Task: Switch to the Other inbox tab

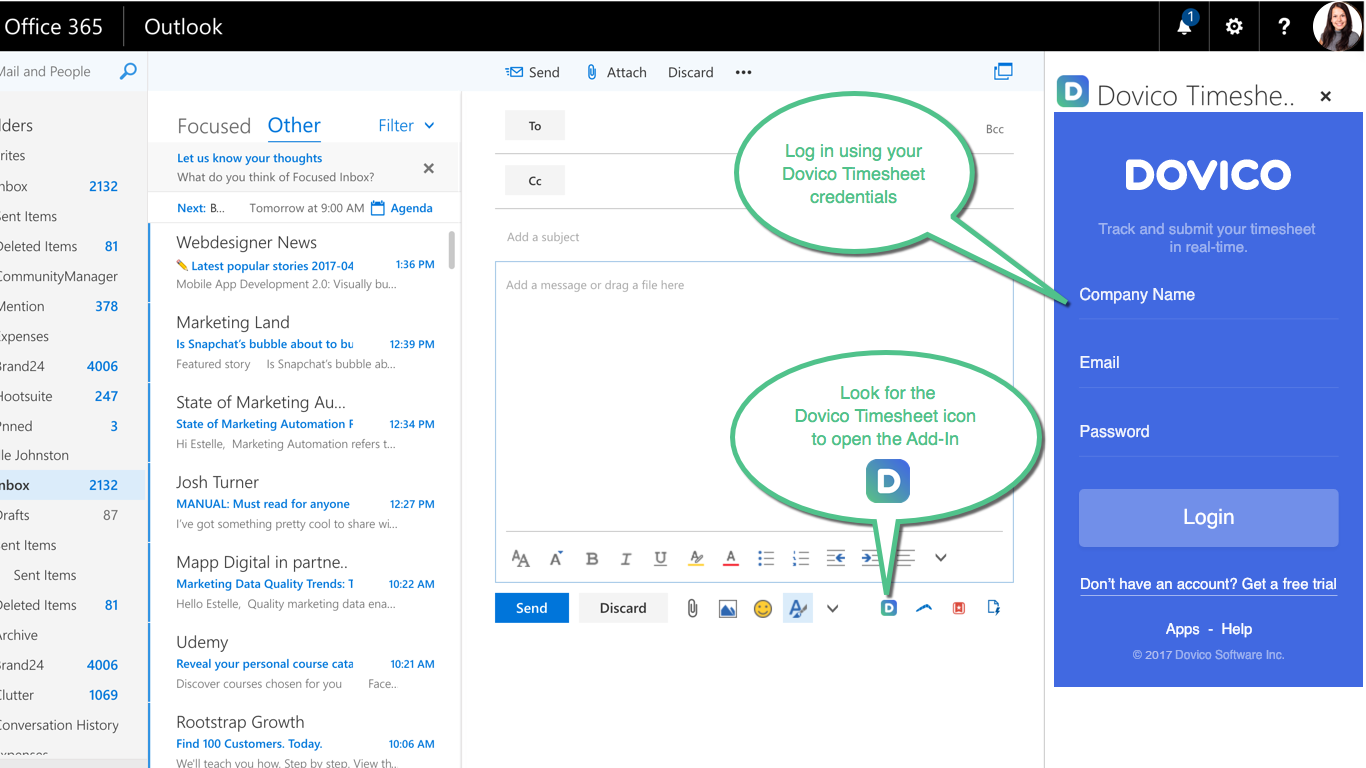Action: pos(294,126)
